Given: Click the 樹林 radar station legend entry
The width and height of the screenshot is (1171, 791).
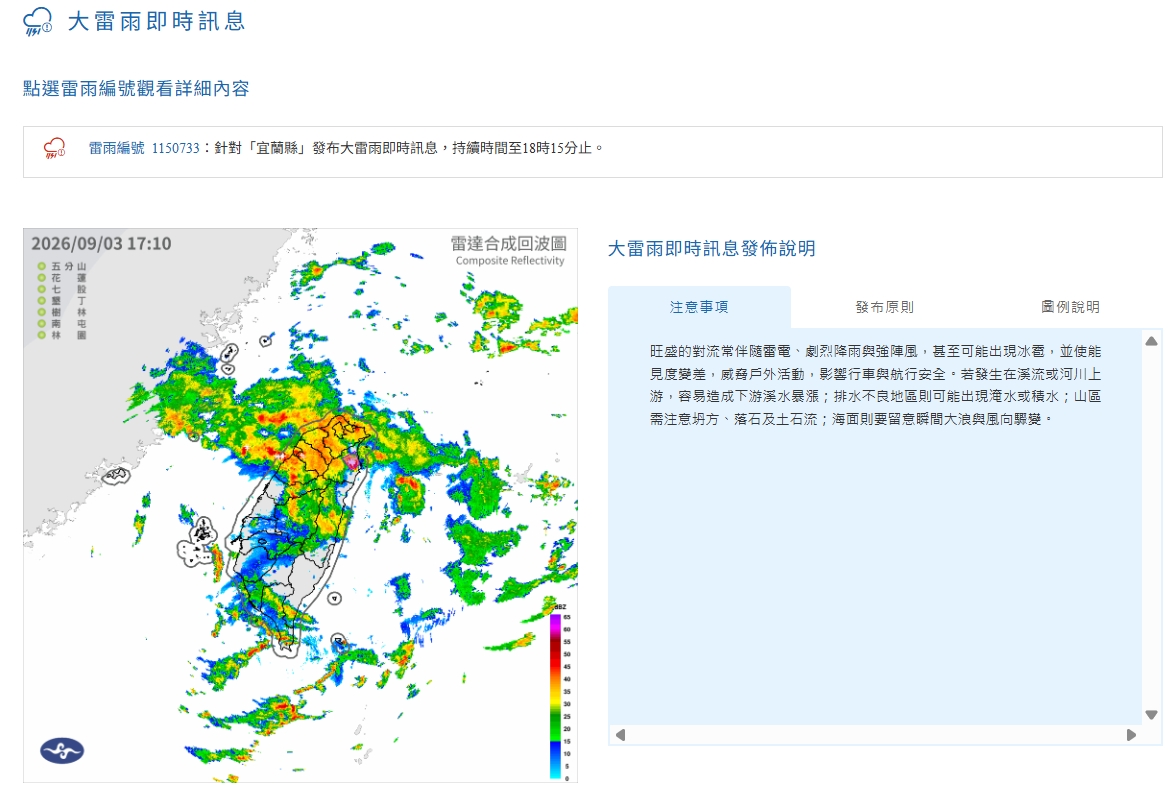Looking at the screenshot, I should tap(62, 312).
